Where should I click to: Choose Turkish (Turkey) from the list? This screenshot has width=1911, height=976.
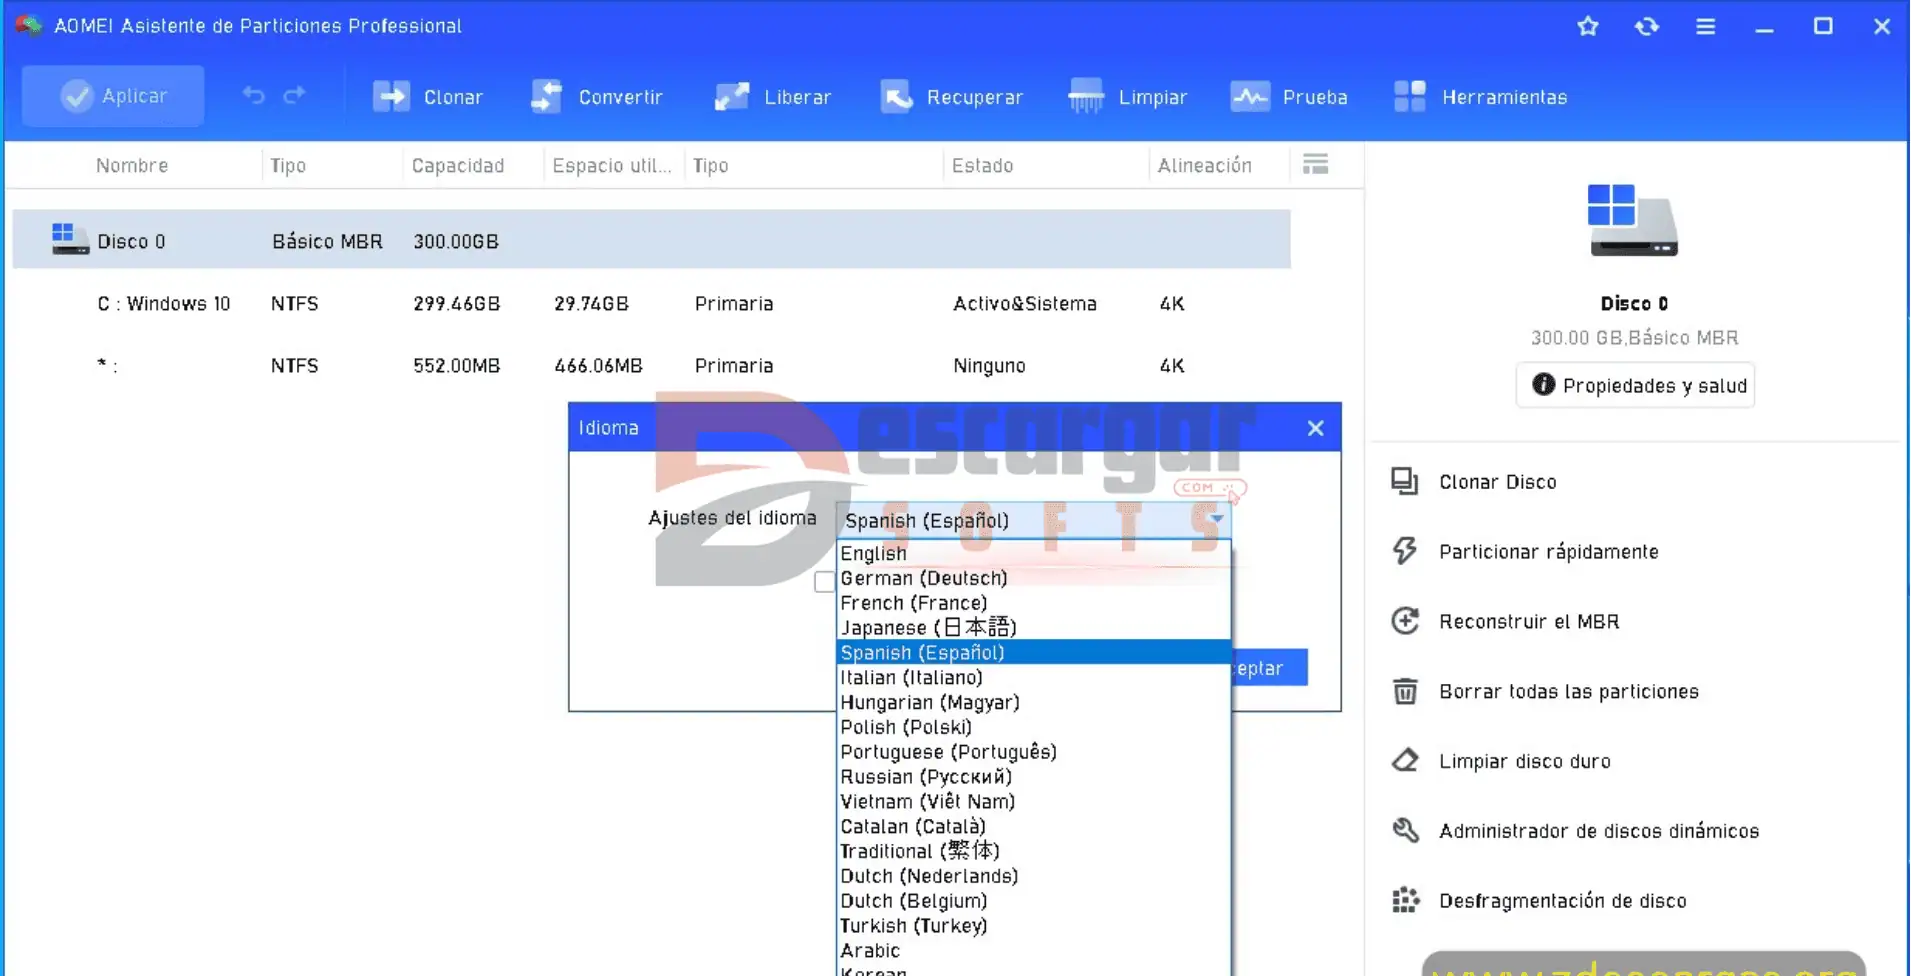[1033, 926]
